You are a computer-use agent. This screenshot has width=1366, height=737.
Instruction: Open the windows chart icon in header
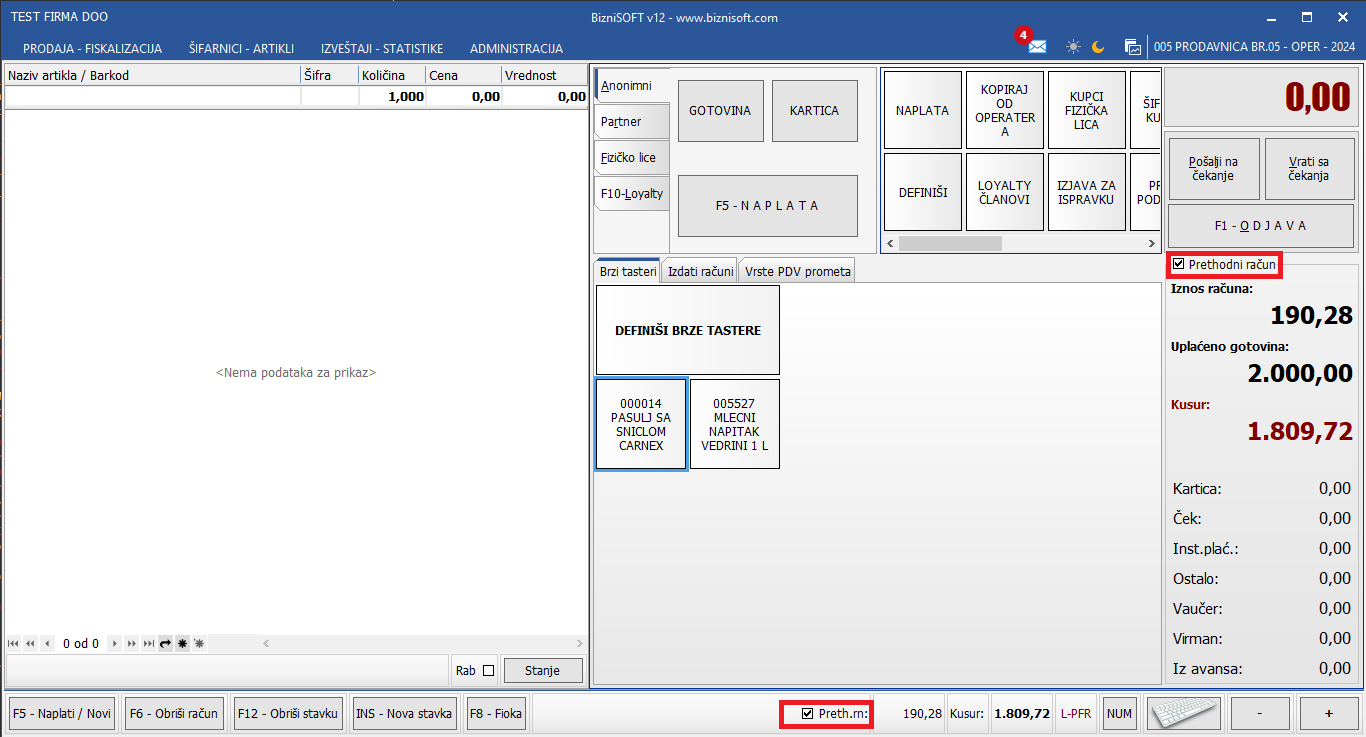coord(1133,47)
